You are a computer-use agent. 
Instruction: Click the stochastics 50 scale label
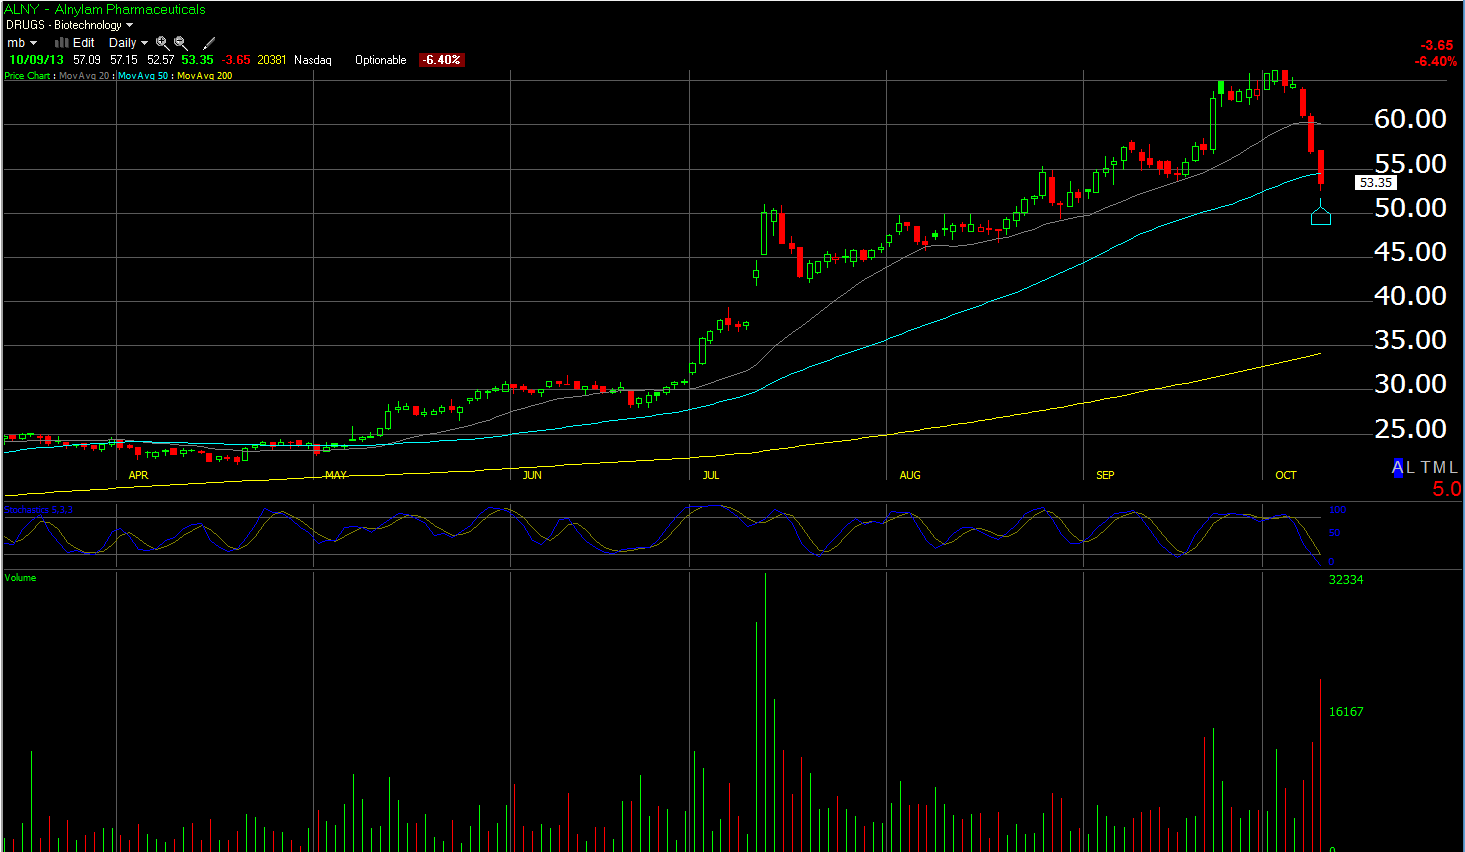click(1334, 533)
